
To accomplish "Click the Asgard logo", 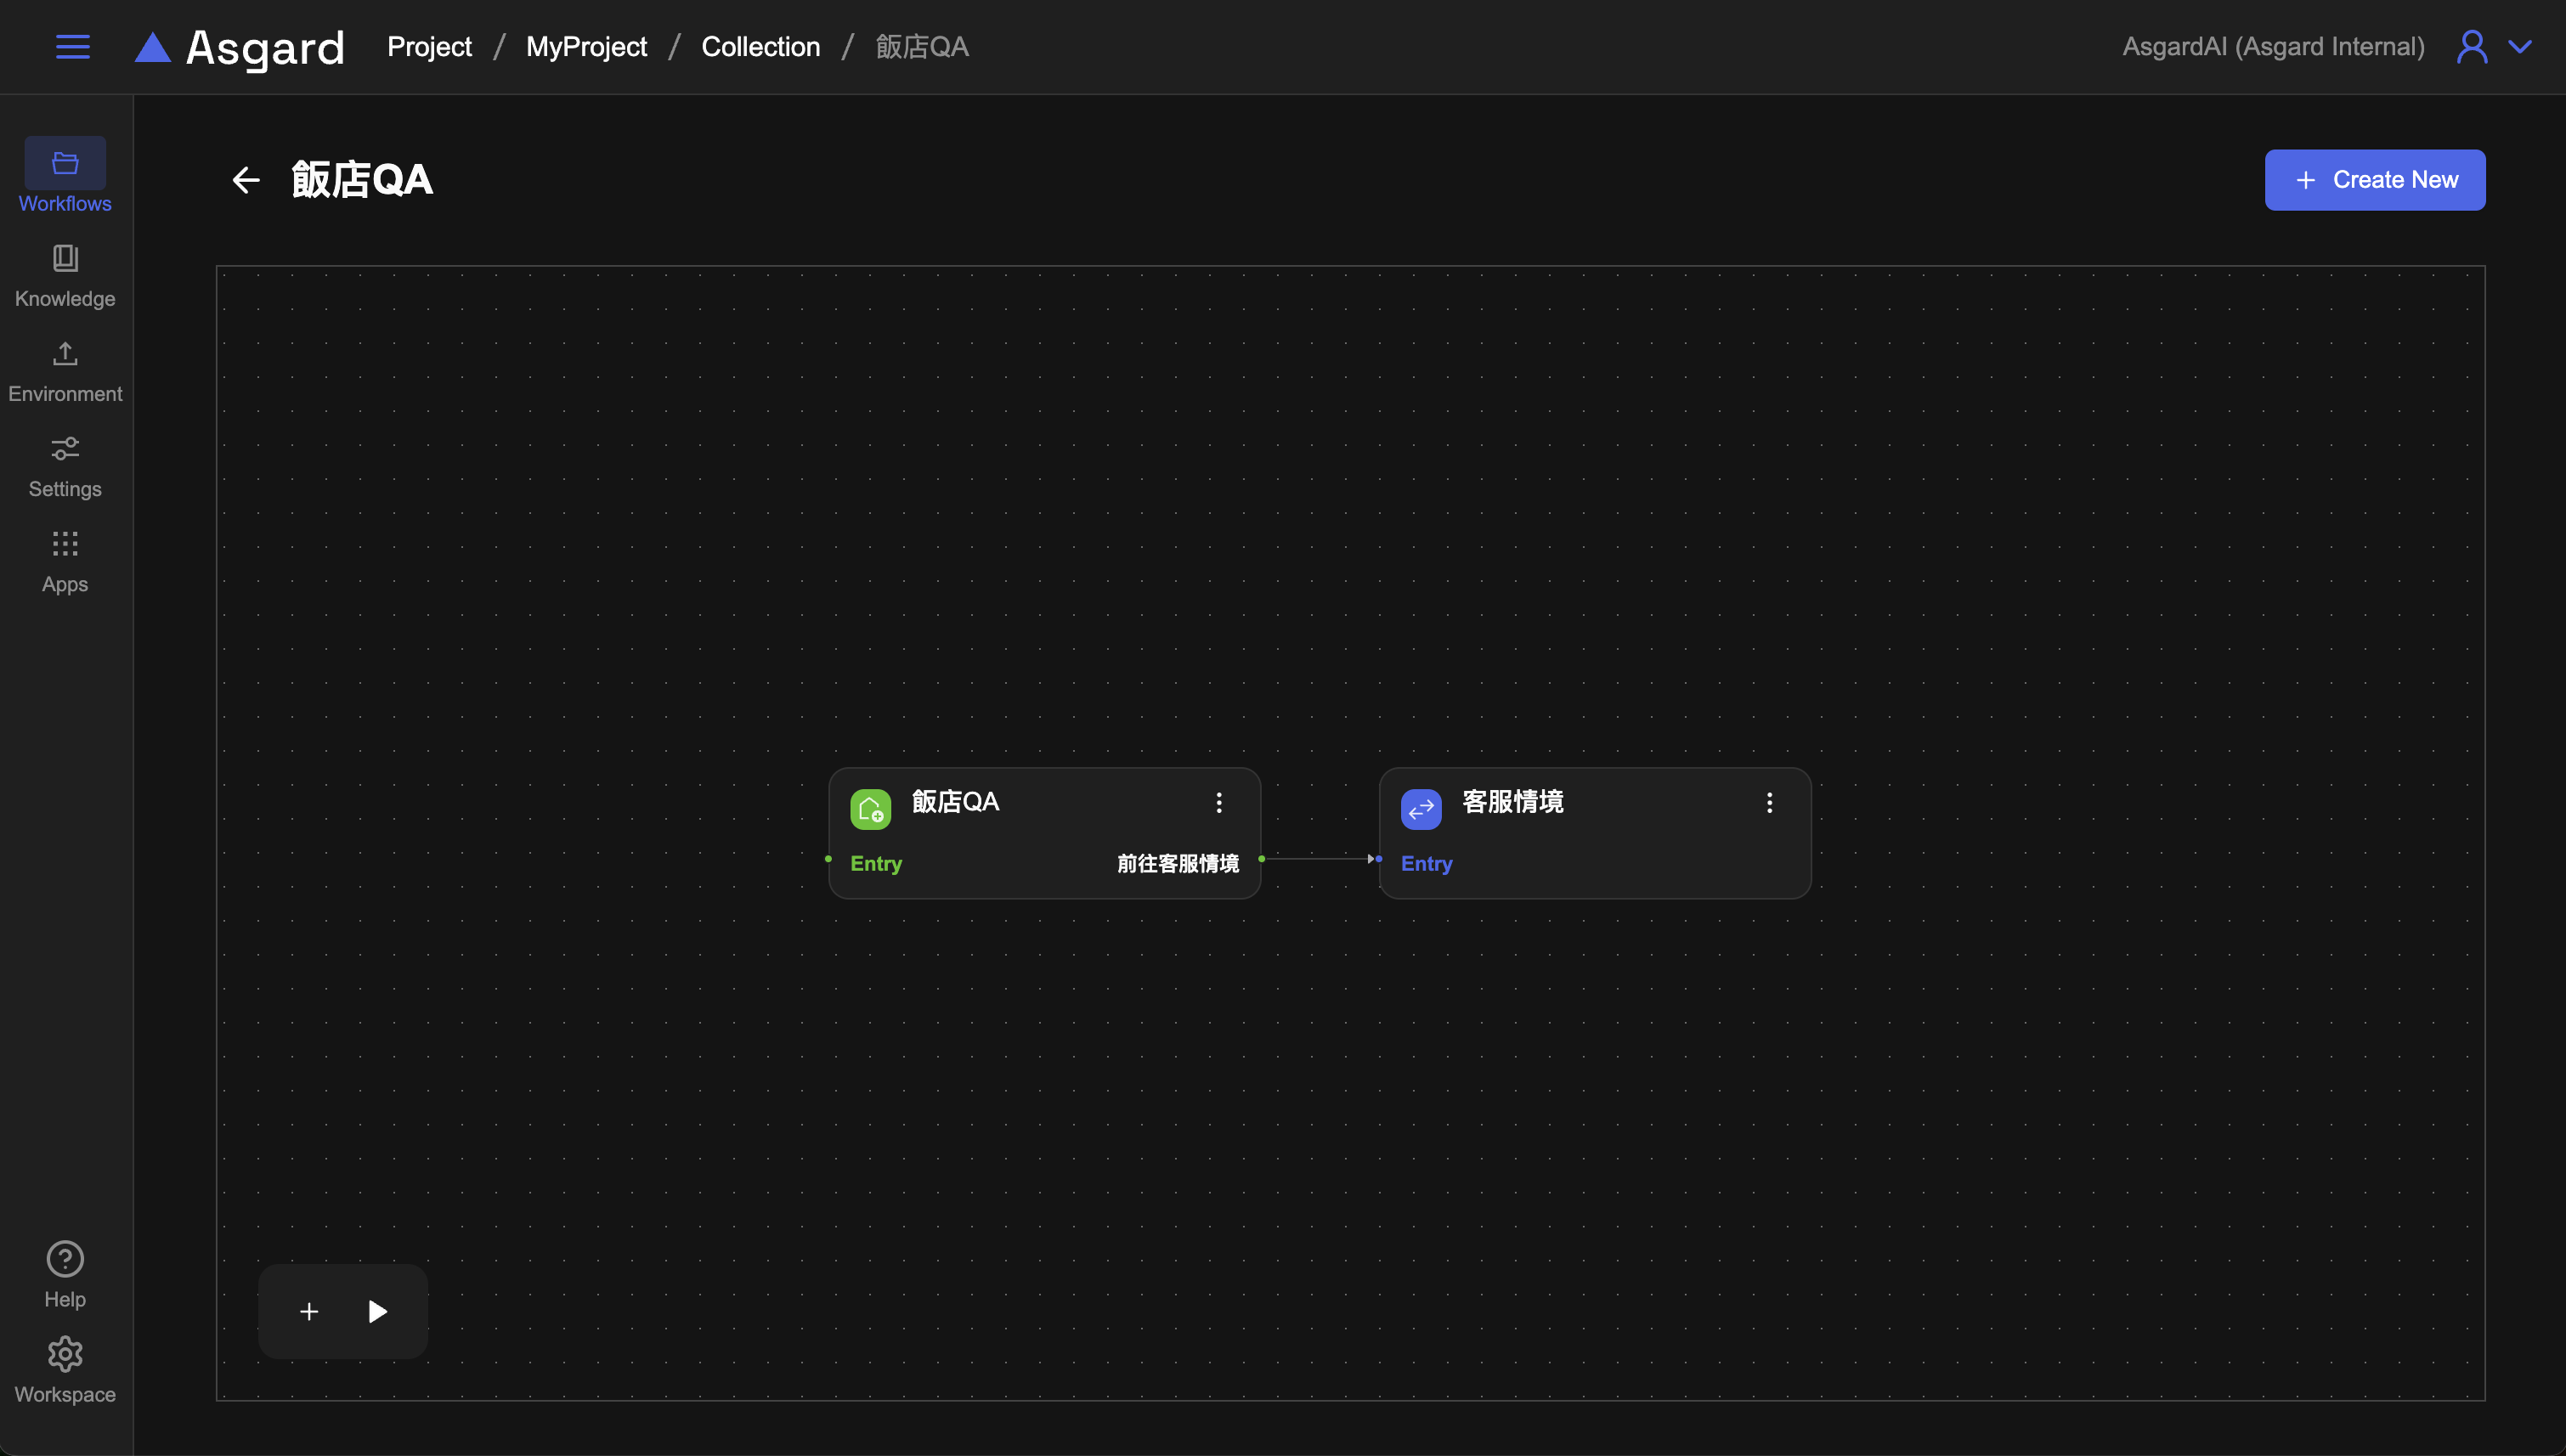I will 240,47.
